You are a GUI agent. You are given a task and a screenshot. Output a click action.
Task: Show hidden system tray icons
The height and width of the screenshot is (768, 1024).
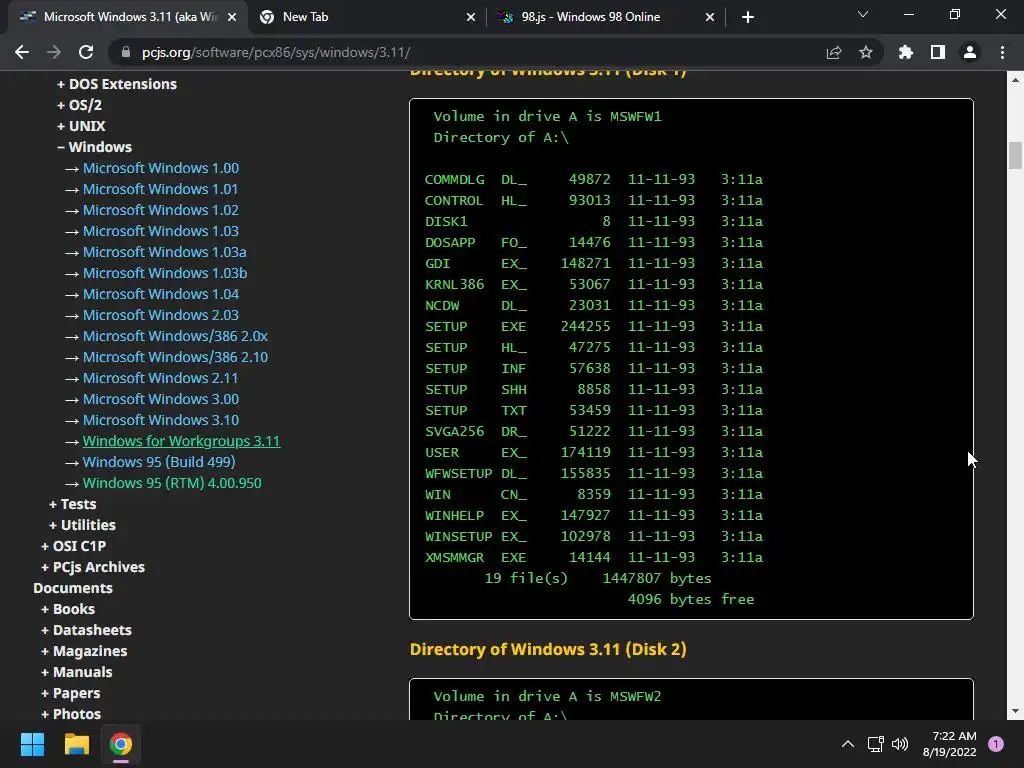point(848,744)
